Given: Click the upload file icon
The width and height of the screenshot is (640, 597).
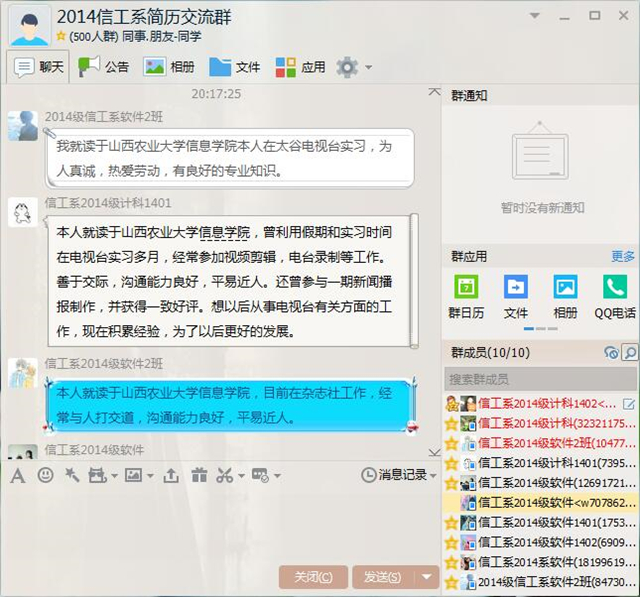Looking at the screenshot, I should [171, 475].
